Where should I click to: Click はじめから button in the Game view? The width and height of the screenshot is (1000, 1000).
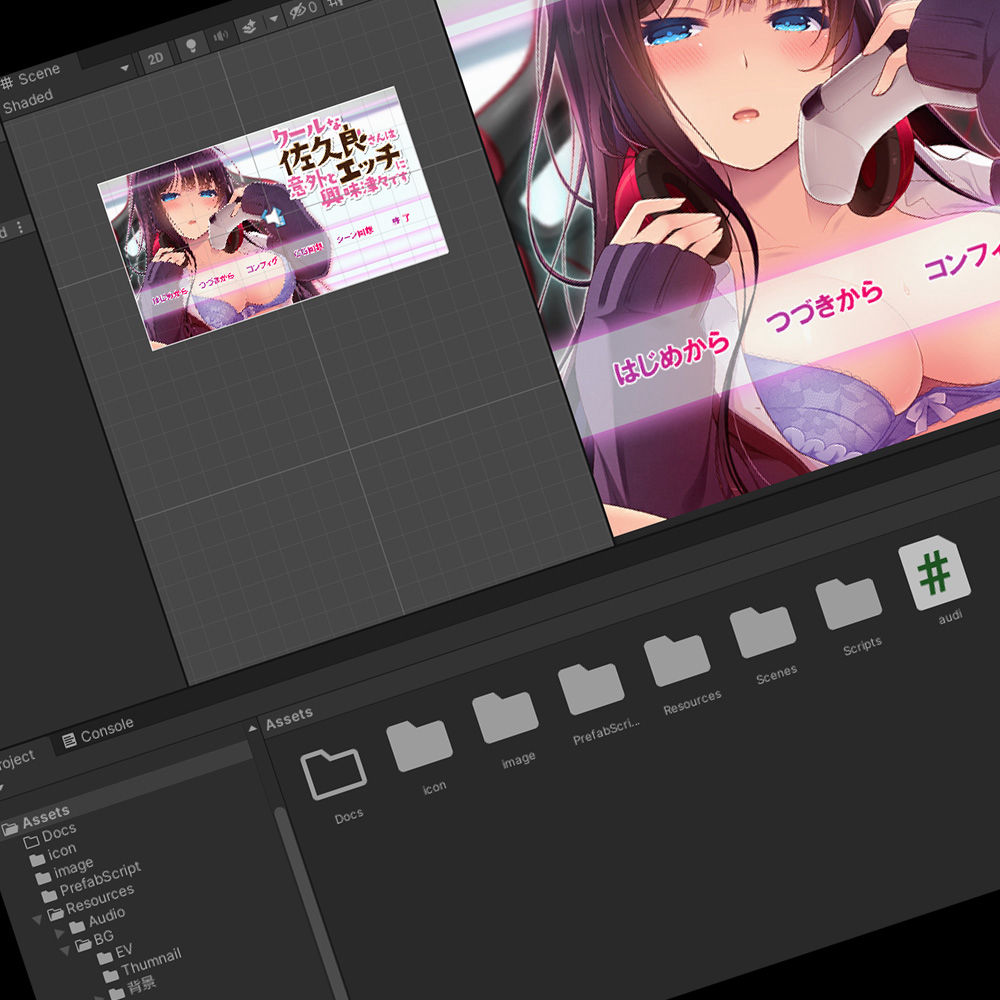(x=671, y=359)
